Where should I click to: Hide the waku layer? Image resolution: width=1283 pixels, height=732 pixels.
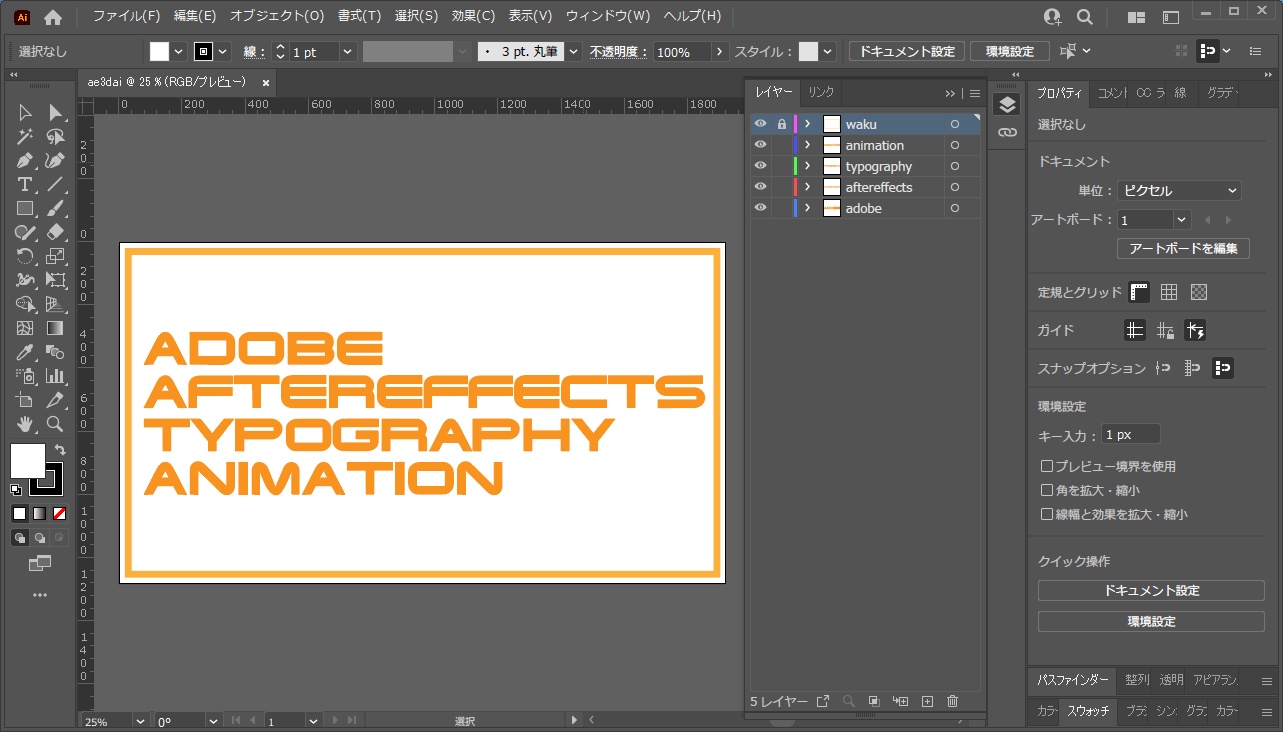click(x=760, y=124)
